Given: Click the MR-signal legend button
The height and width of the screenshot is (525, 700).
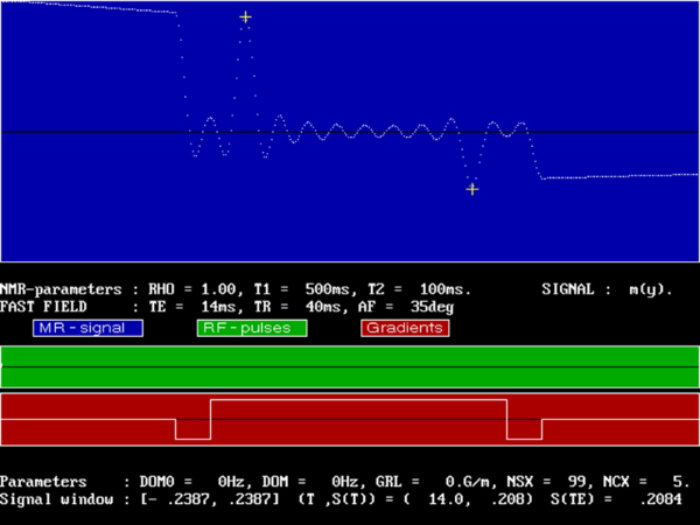Looking at the screenshot, I should point(88,328).
